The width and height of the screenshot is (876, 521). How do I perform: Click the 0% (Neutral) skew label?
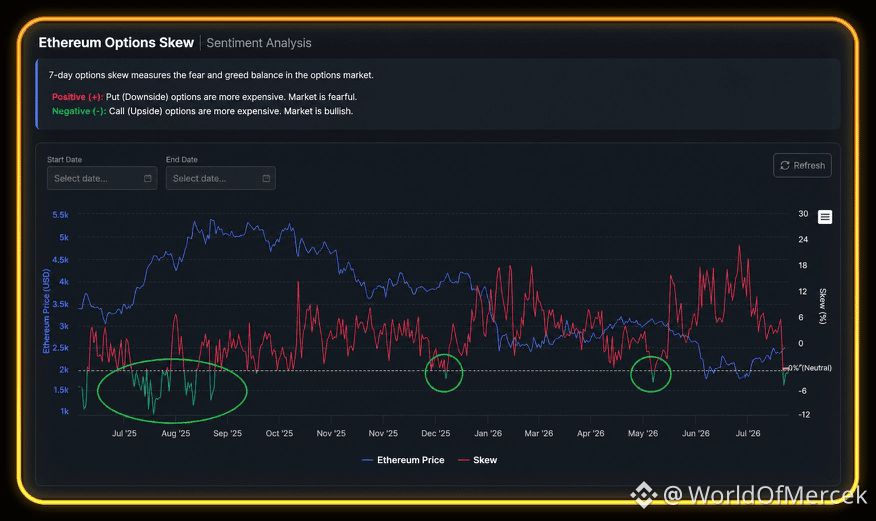[x=810, y=368]
